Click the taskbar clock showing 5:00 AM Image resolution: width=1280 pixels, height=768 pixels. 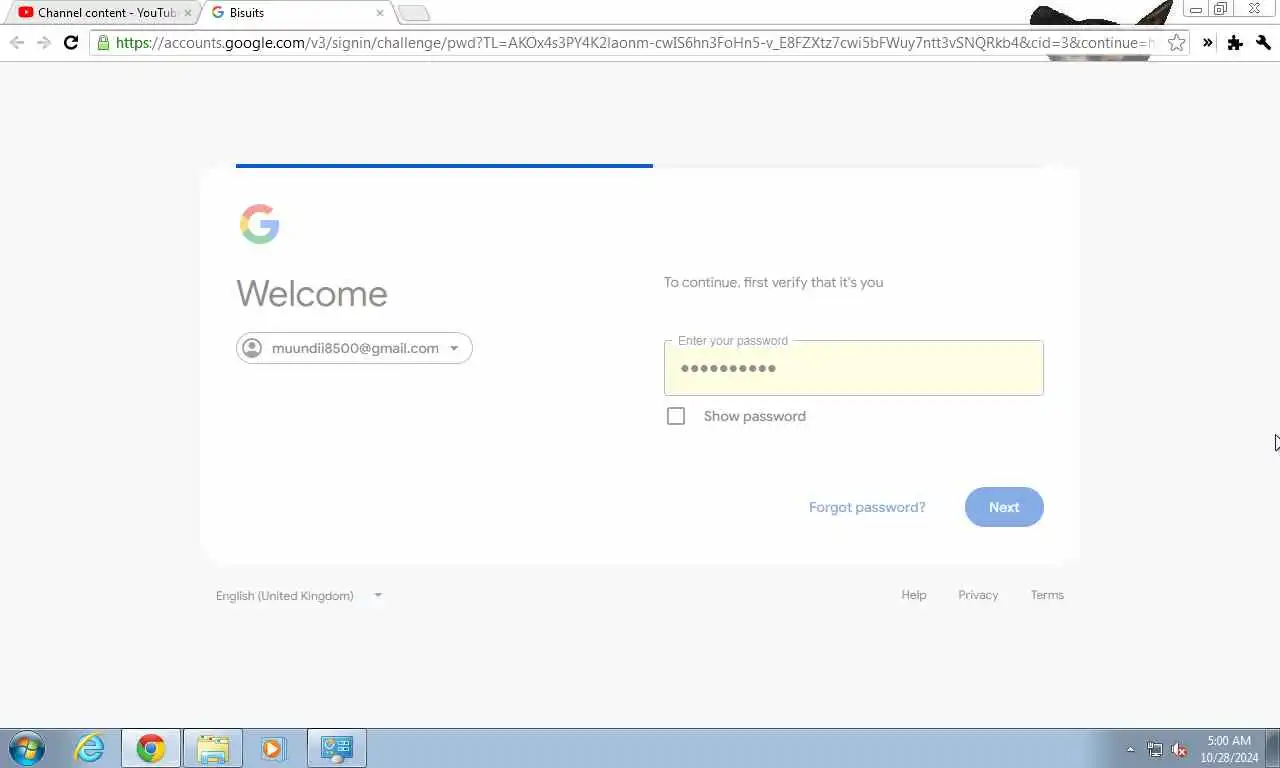[1229, 749]
